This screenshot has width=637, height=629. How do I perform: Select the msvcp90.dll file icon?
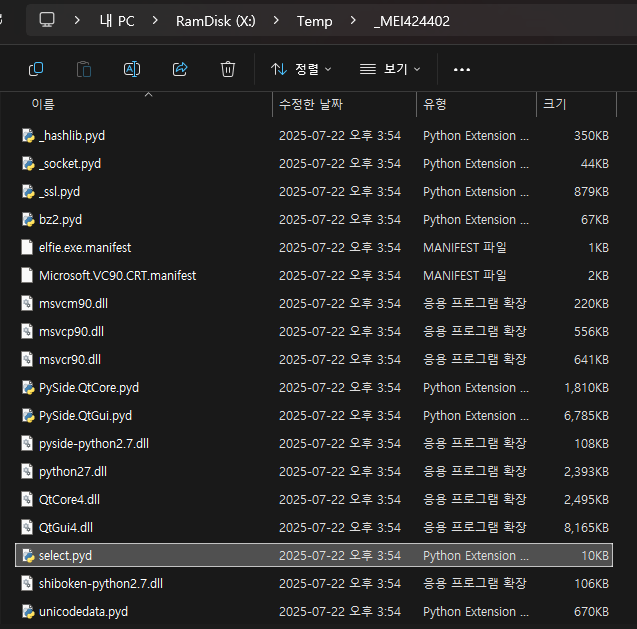pyautogui.click(x=27, y=332)
